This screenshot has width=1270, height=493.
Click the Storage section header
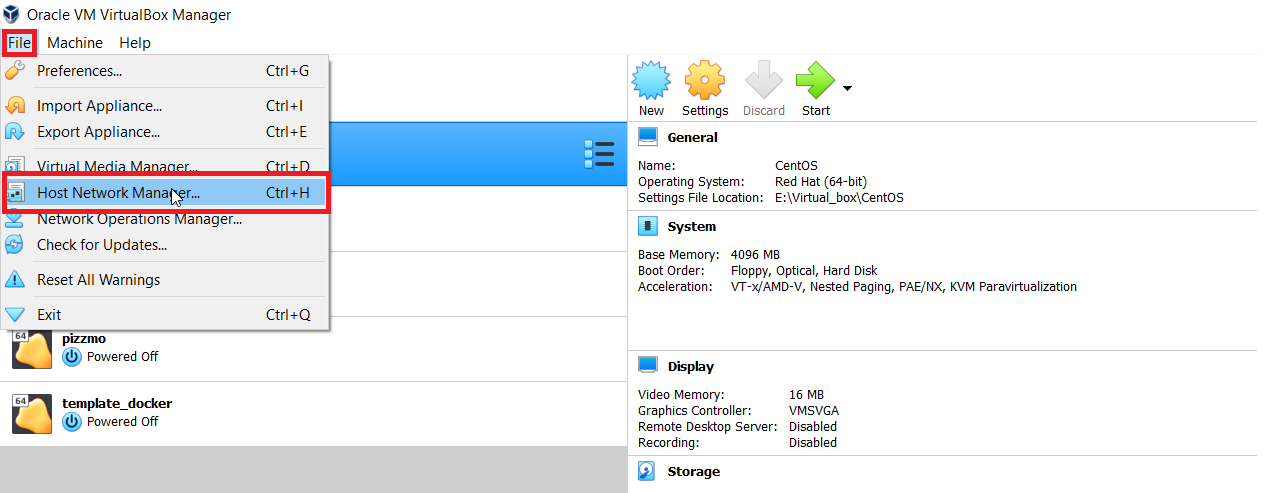pyautogui.click(x=693, y=471)
